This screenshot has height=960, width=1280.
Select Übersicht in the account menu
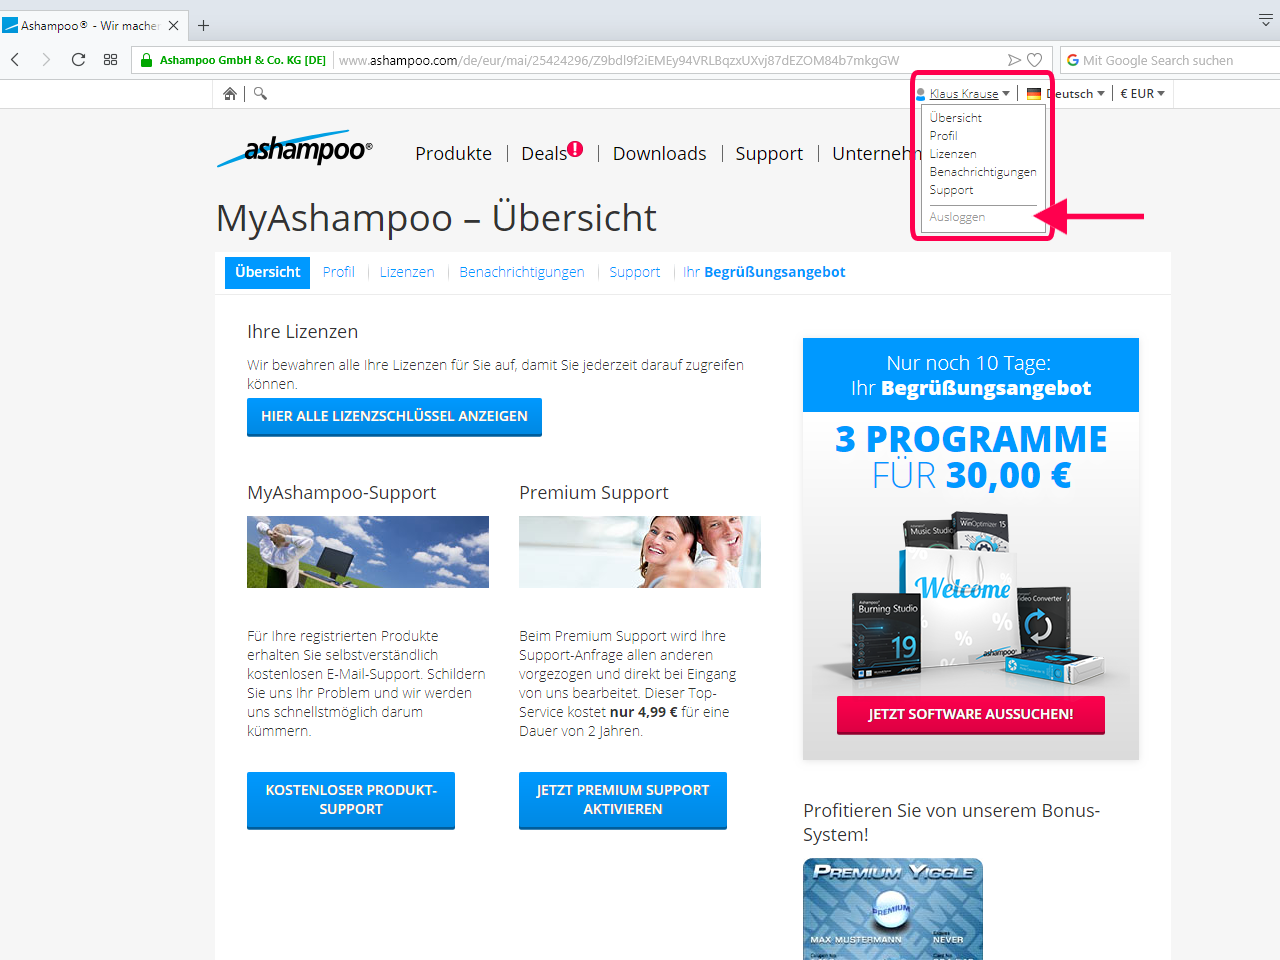coord(956,118)
